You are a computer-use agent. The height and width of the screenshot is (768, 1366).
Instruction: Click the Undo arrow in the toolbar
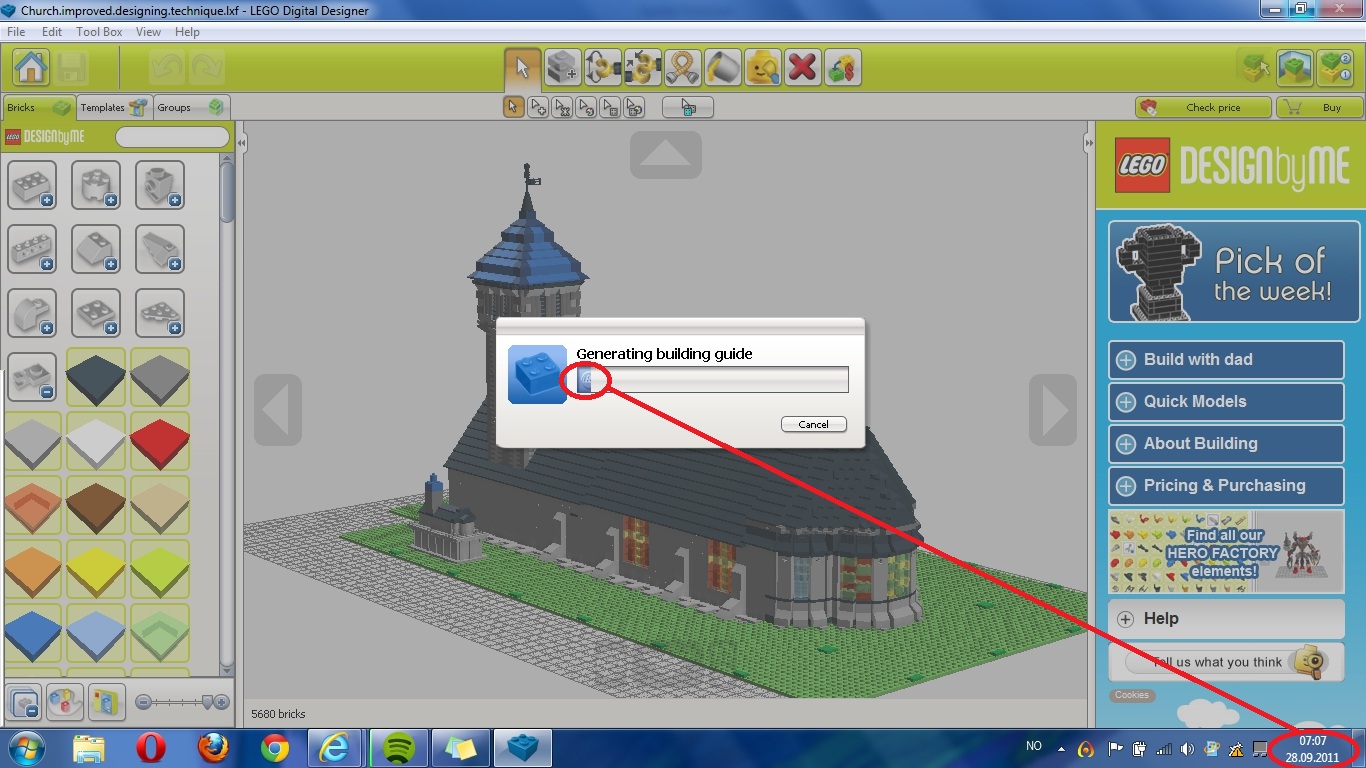[x=167, y=67]
